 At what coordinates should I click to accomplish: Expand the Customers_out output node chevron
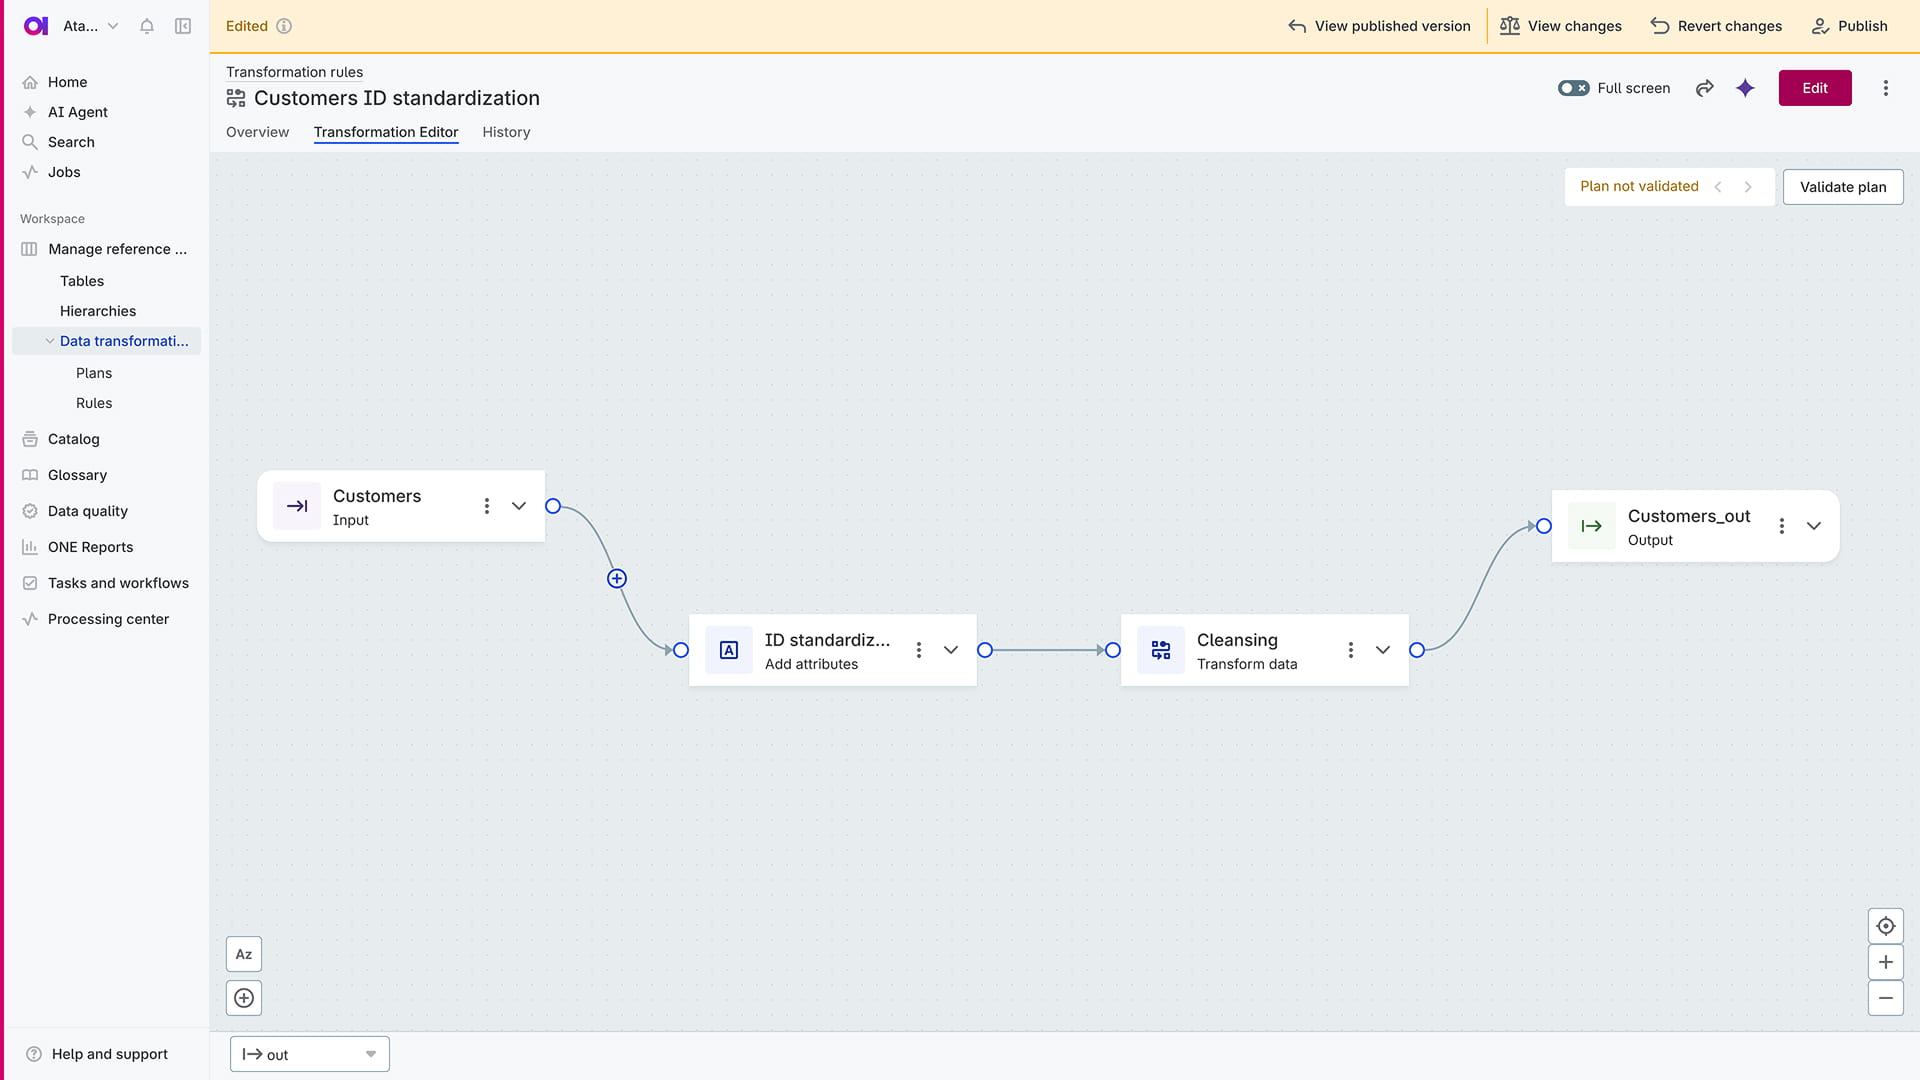[1814, 526]
